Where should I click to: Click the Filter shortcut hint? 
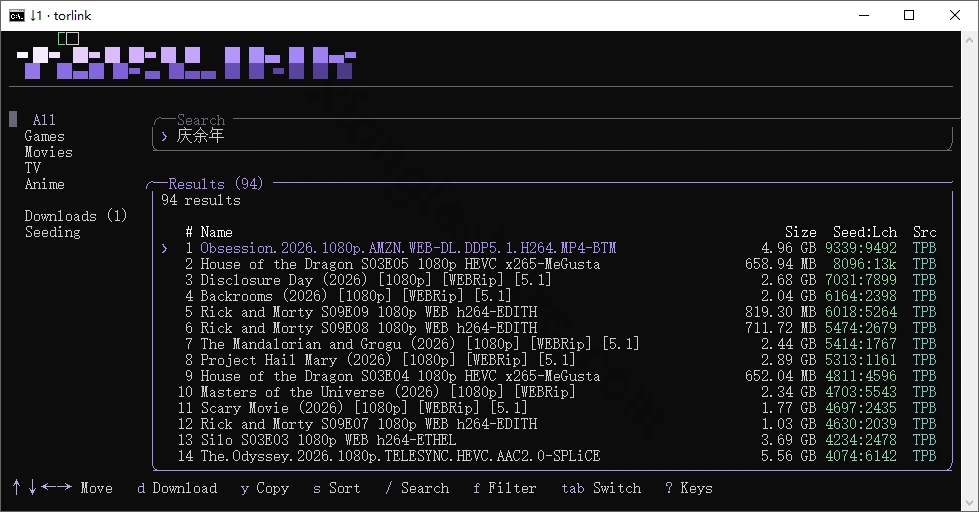(x=504, y=488)
